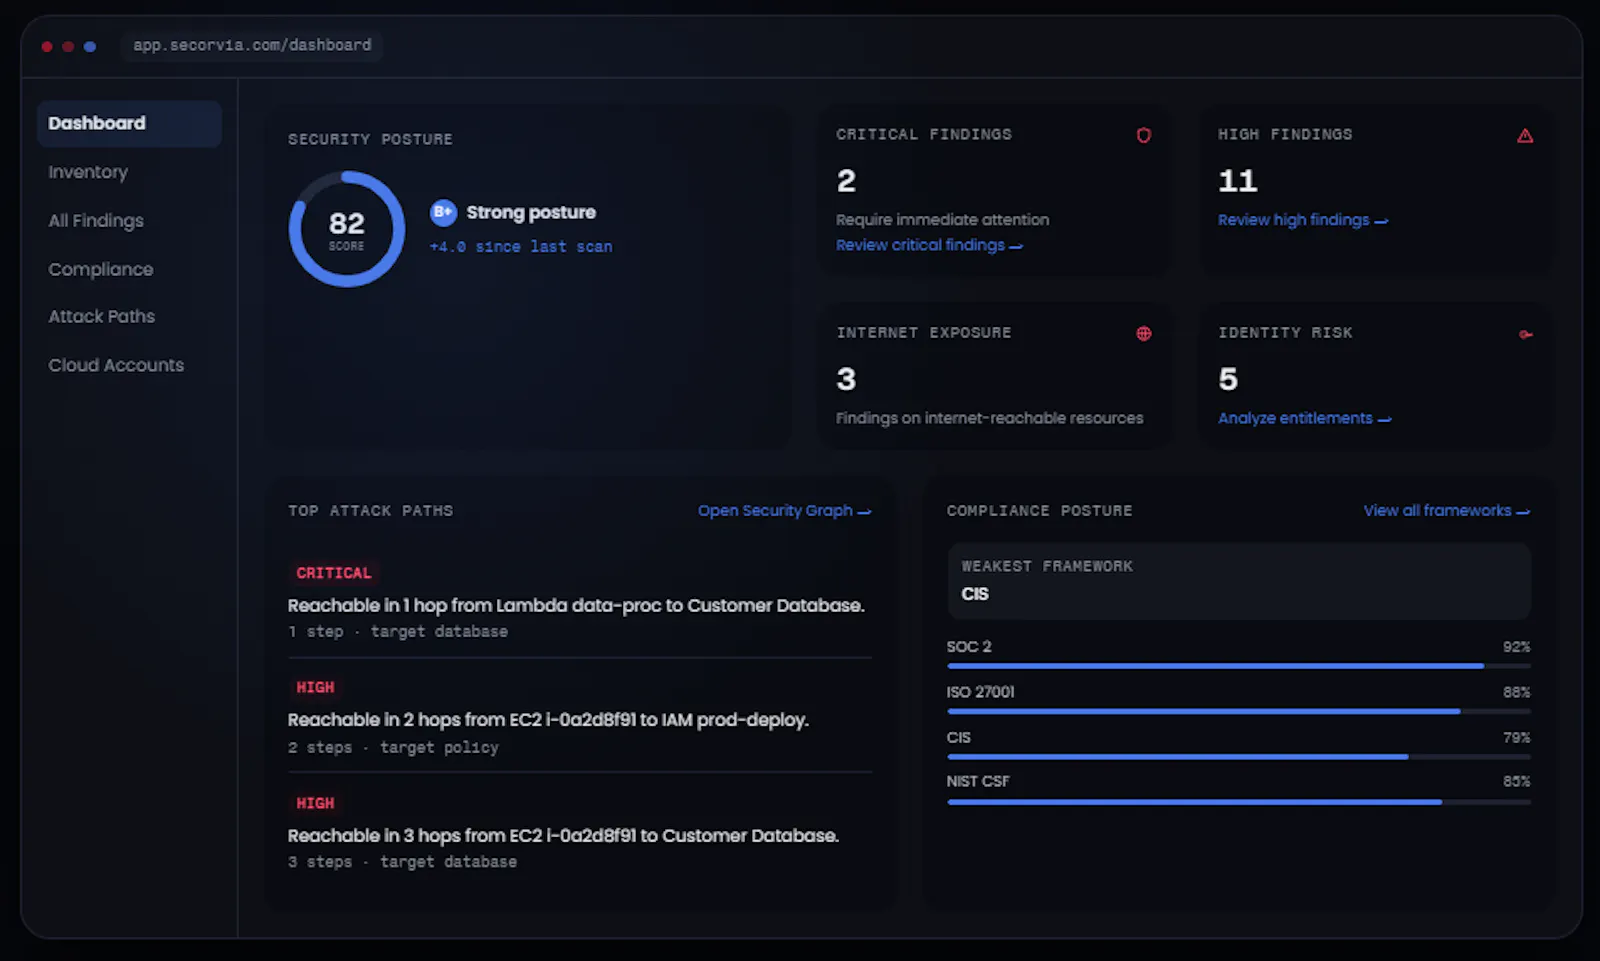Viewport: 1600px width, 961px height.
Task: Click the ISO 27001 progress bar
Action: (x=1238, y=711)
